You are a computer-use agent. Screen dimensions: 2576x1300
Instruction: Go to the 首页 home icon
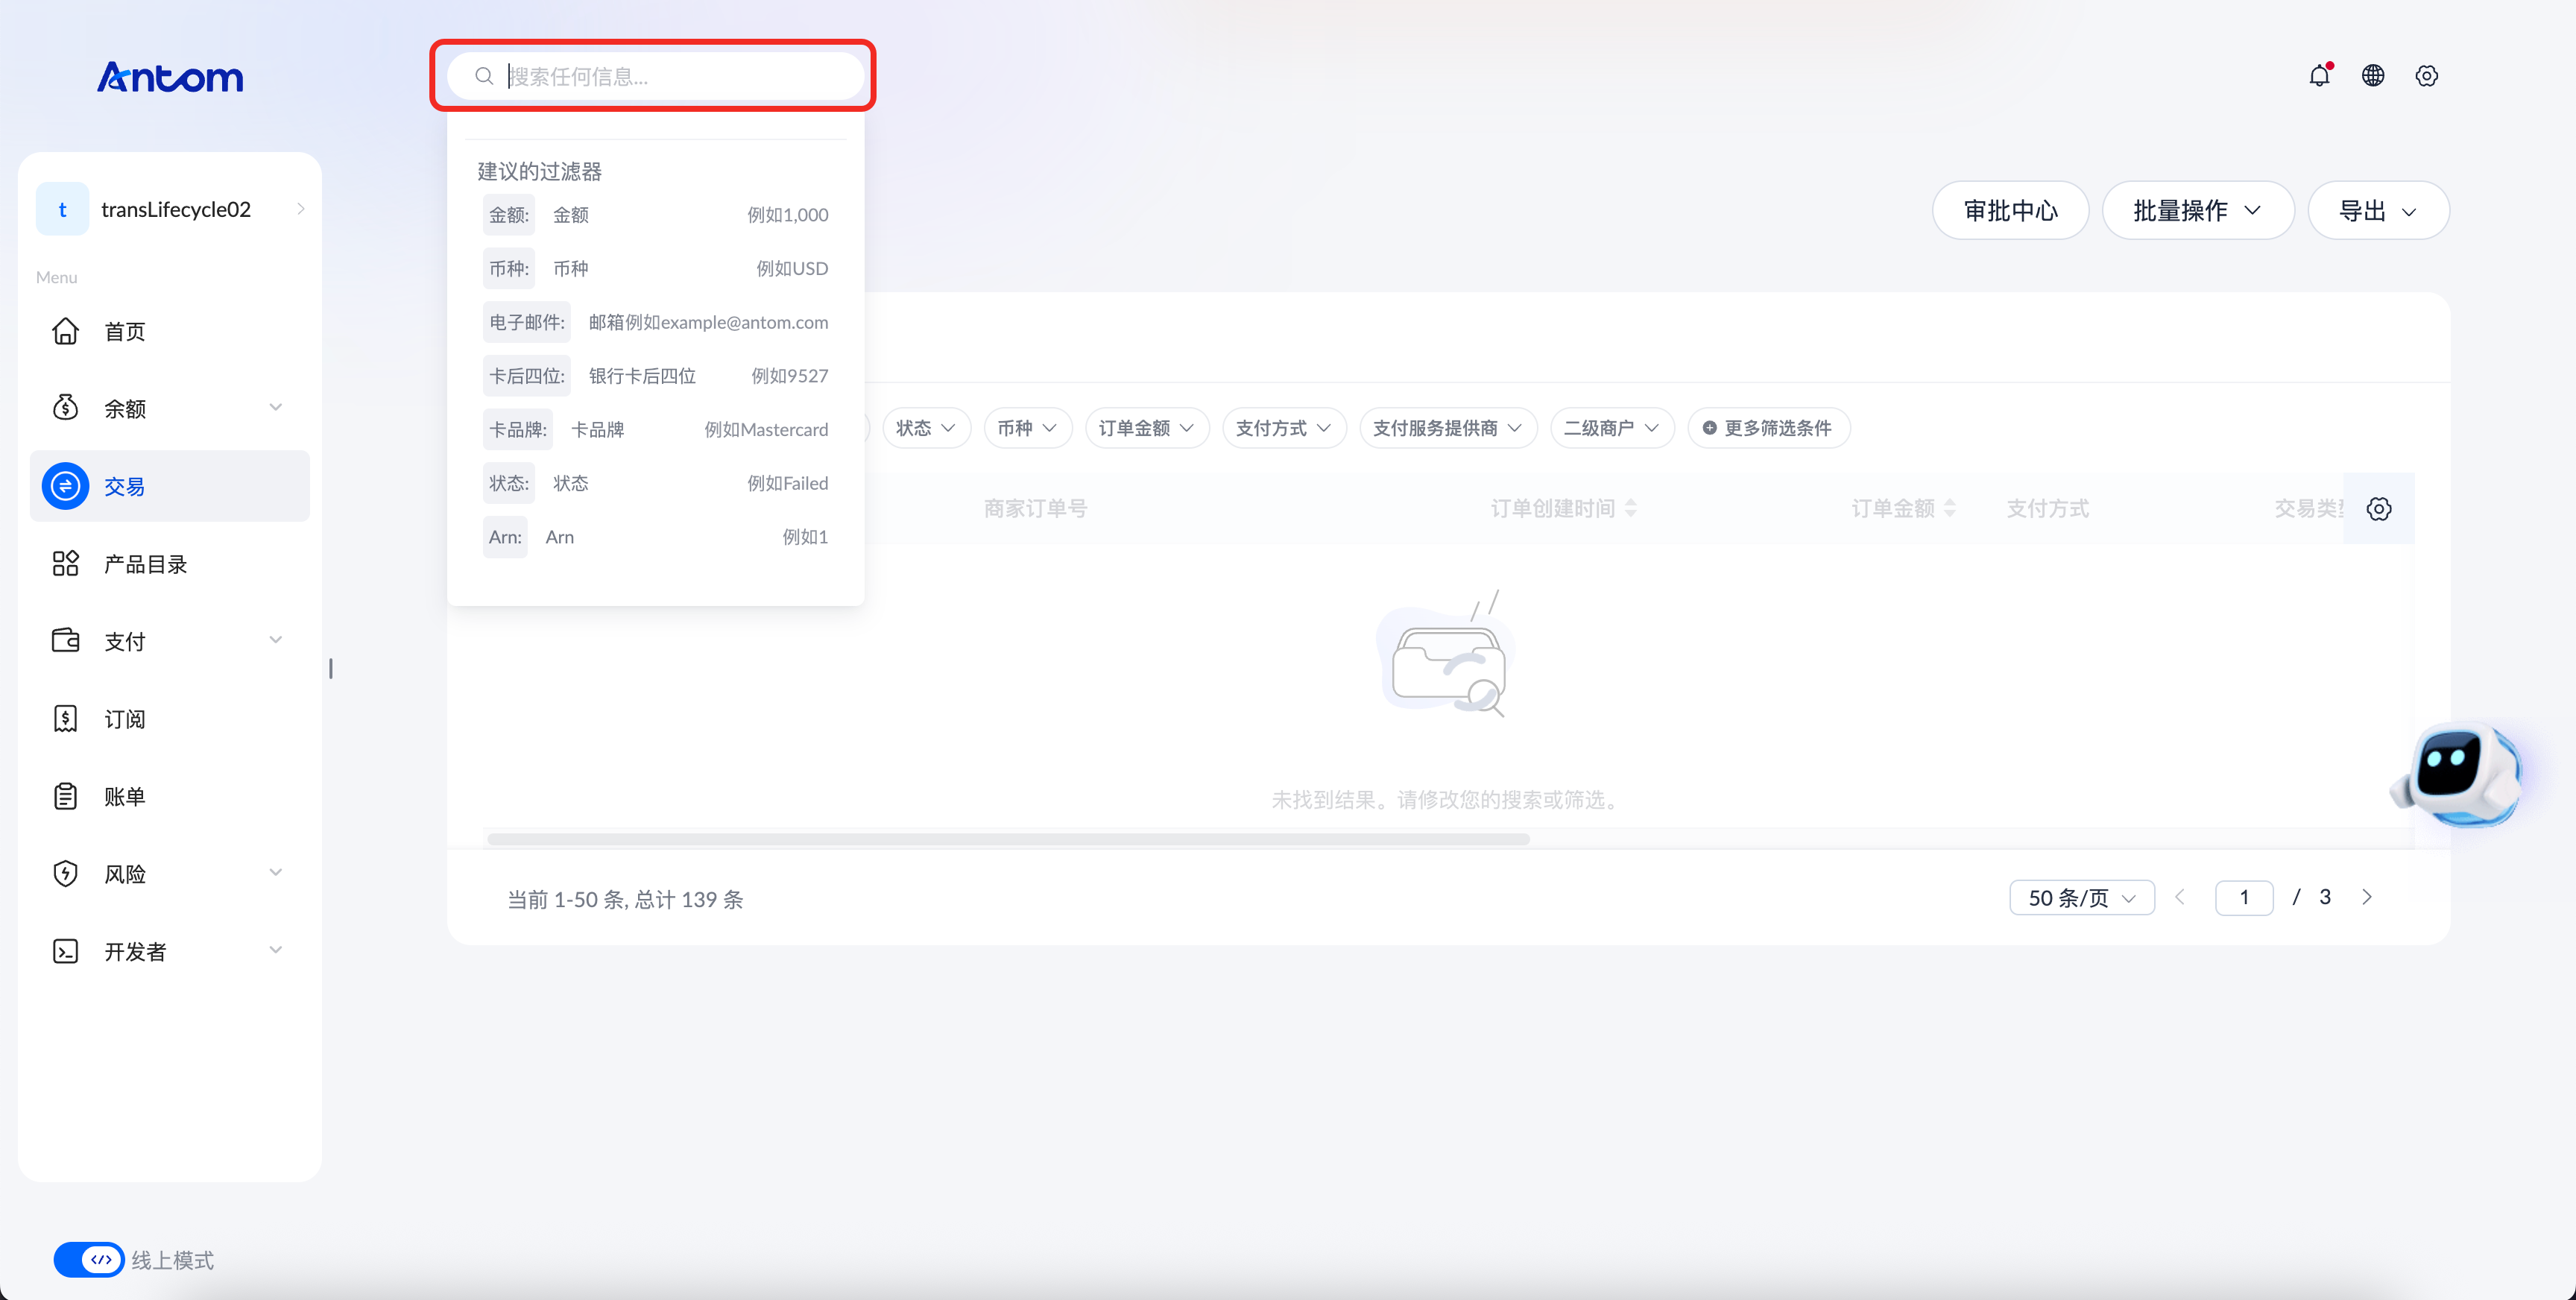point(66,331)
